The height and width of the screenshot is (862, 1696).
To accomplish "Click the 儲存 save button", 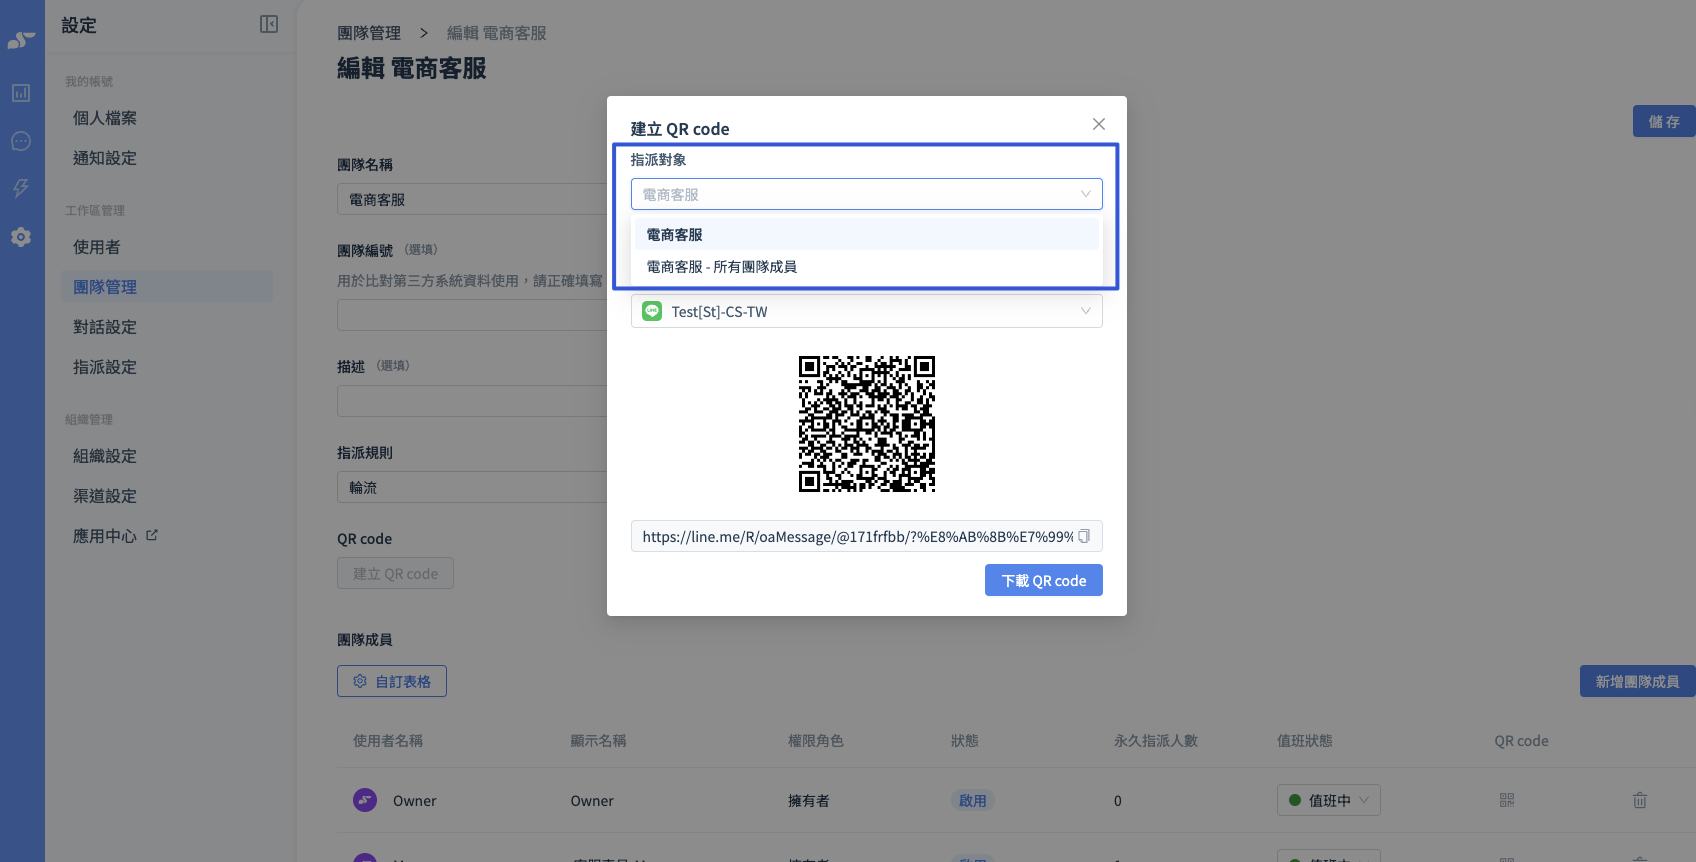I will coord(1664,121).
